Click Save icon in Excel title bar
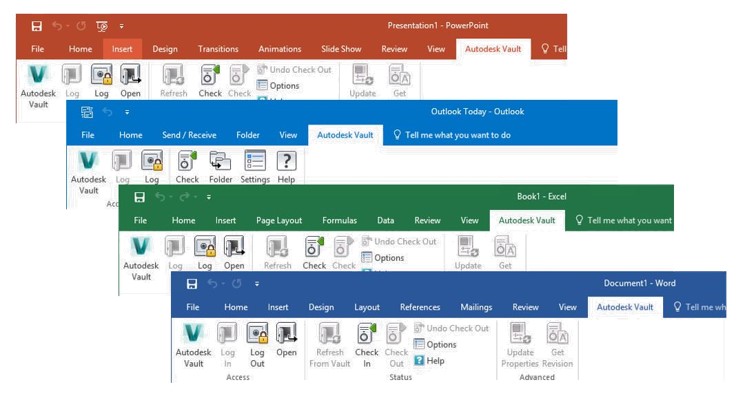The image size is (745, 400). coord(140,197)
